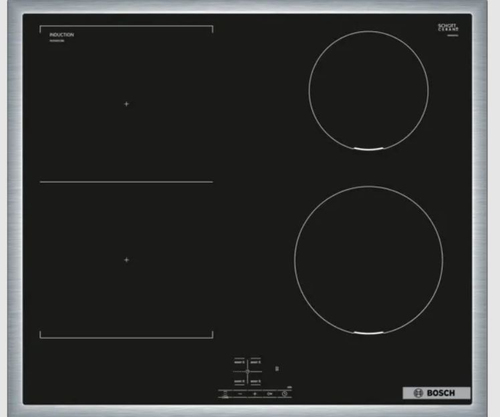Tap the timer clock symbol
Viewport: 500px width, 417px height.
click(284, 394)
